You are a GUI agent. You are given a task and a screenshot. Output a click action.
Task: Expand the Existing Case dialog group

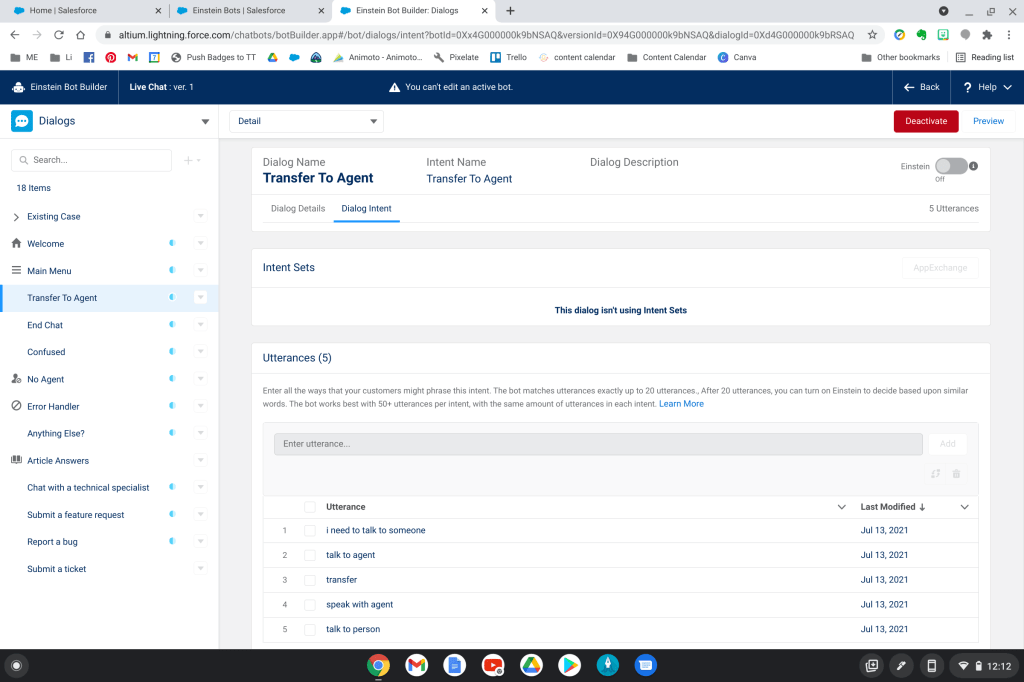(x=16, y=217)
